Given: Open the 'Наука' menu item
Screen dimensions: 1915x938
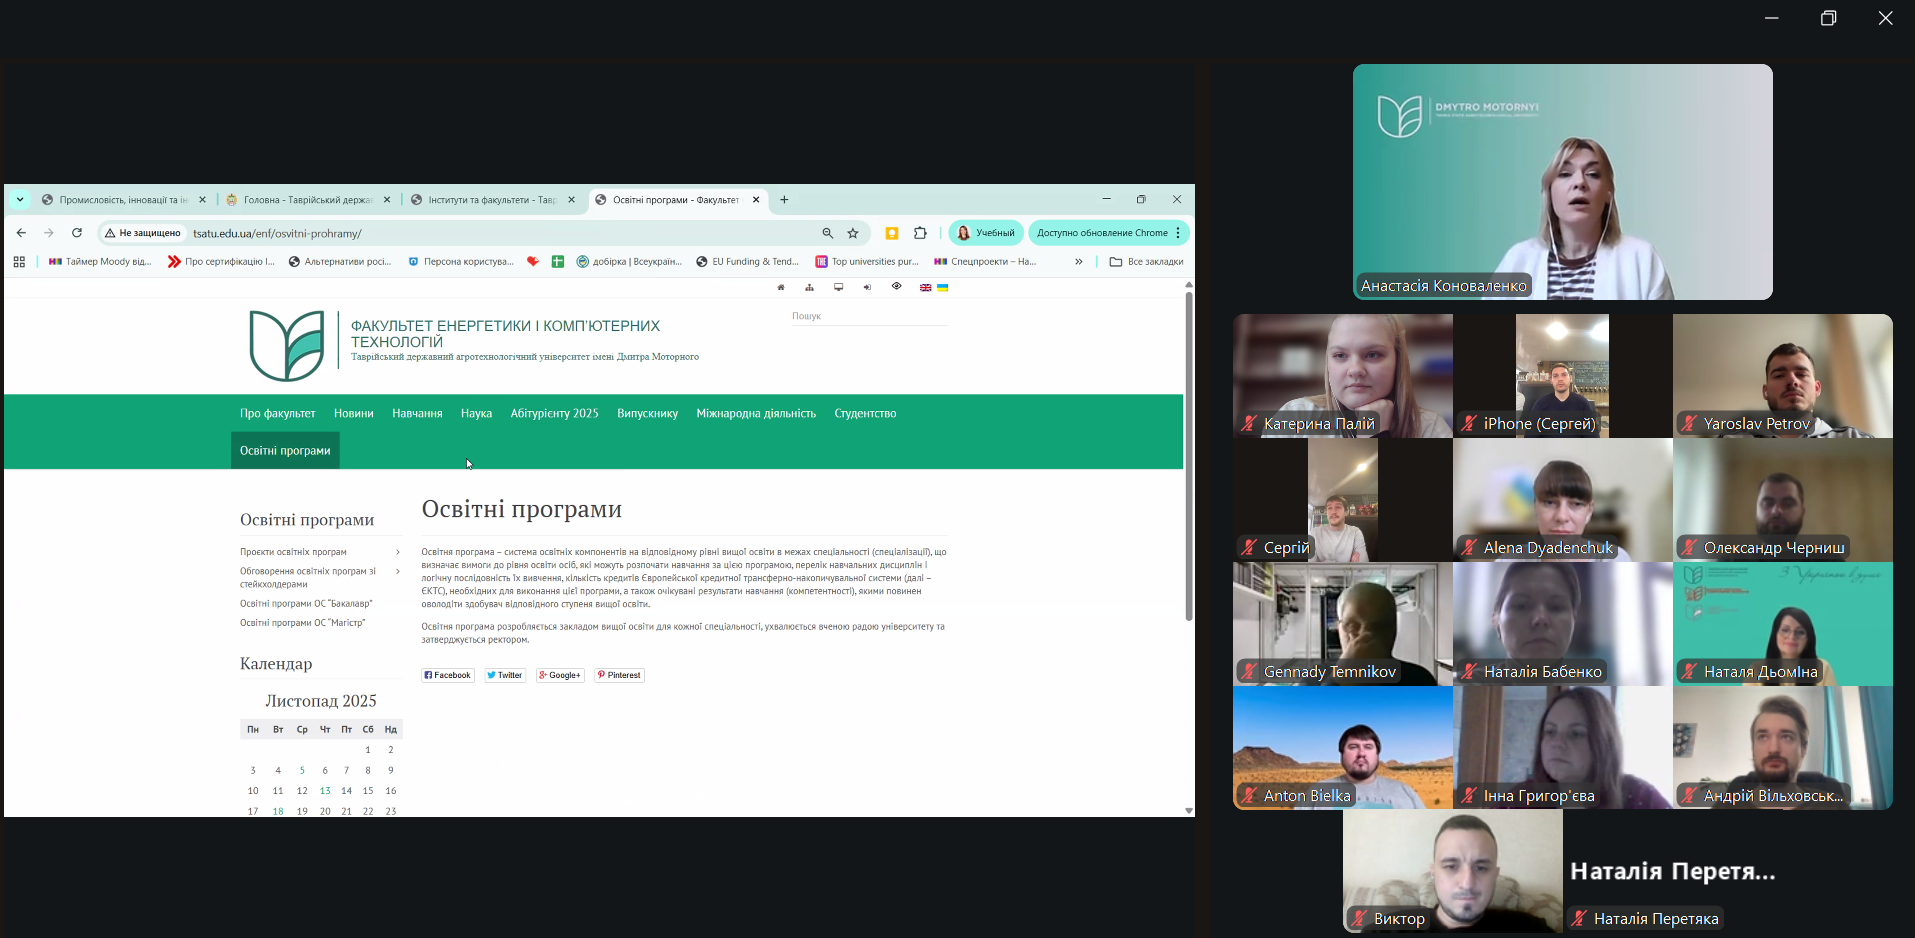Looking at the screenshot, I should (476, 414).
